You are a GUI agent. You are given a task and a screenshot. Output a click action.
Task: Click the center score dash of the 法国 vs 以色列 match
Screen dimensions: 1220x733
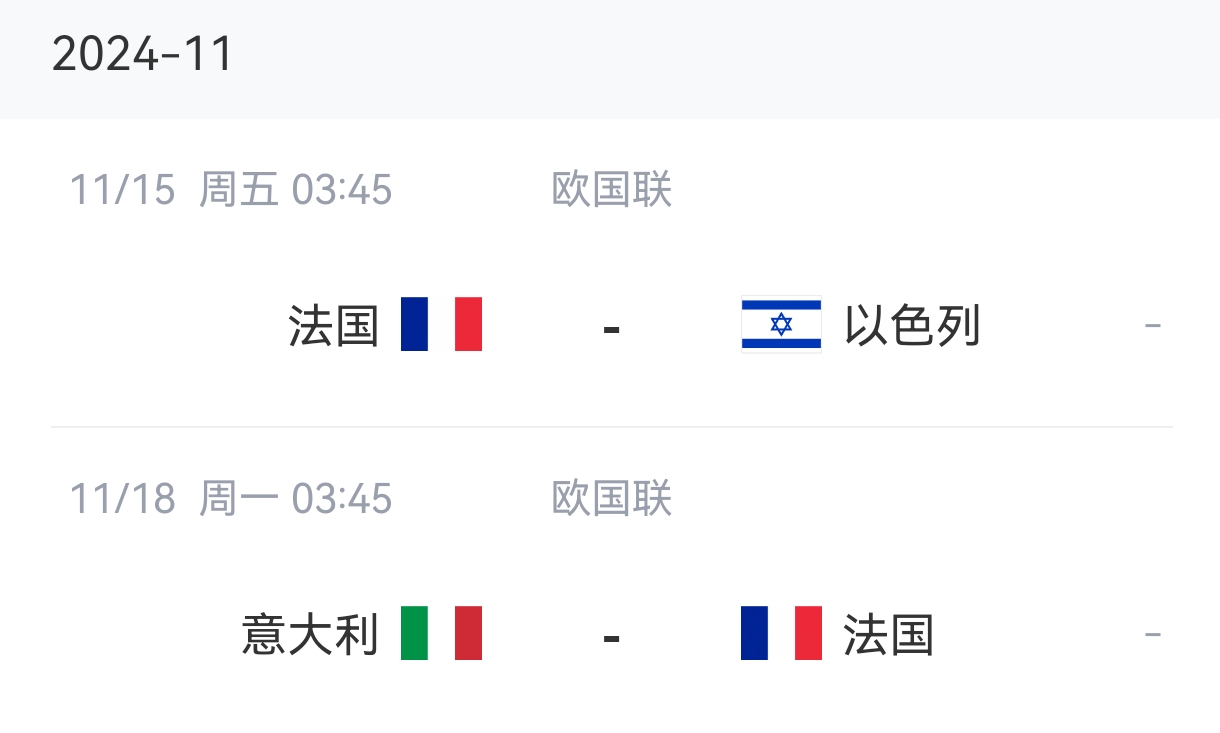click(612, 328)
